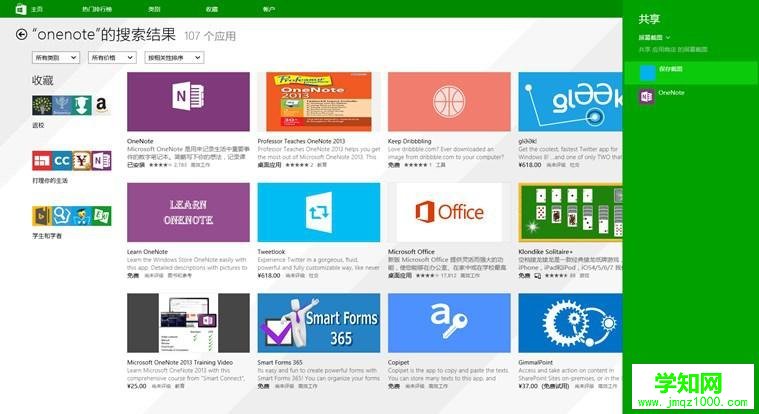Open the 主页 home tab
759x414 pixels.
click(37, 9)
